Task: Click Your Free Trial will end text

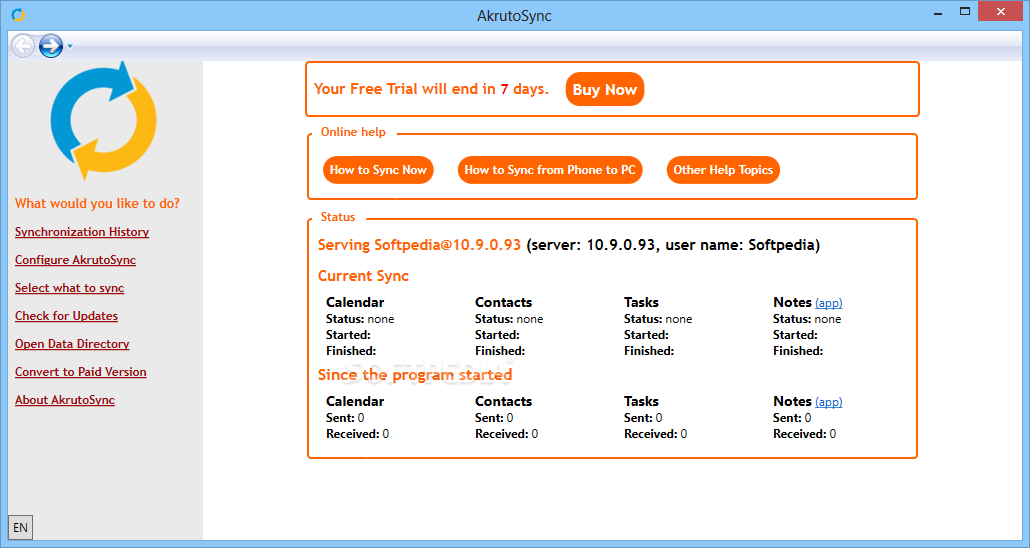Action: tap(431, 89)
